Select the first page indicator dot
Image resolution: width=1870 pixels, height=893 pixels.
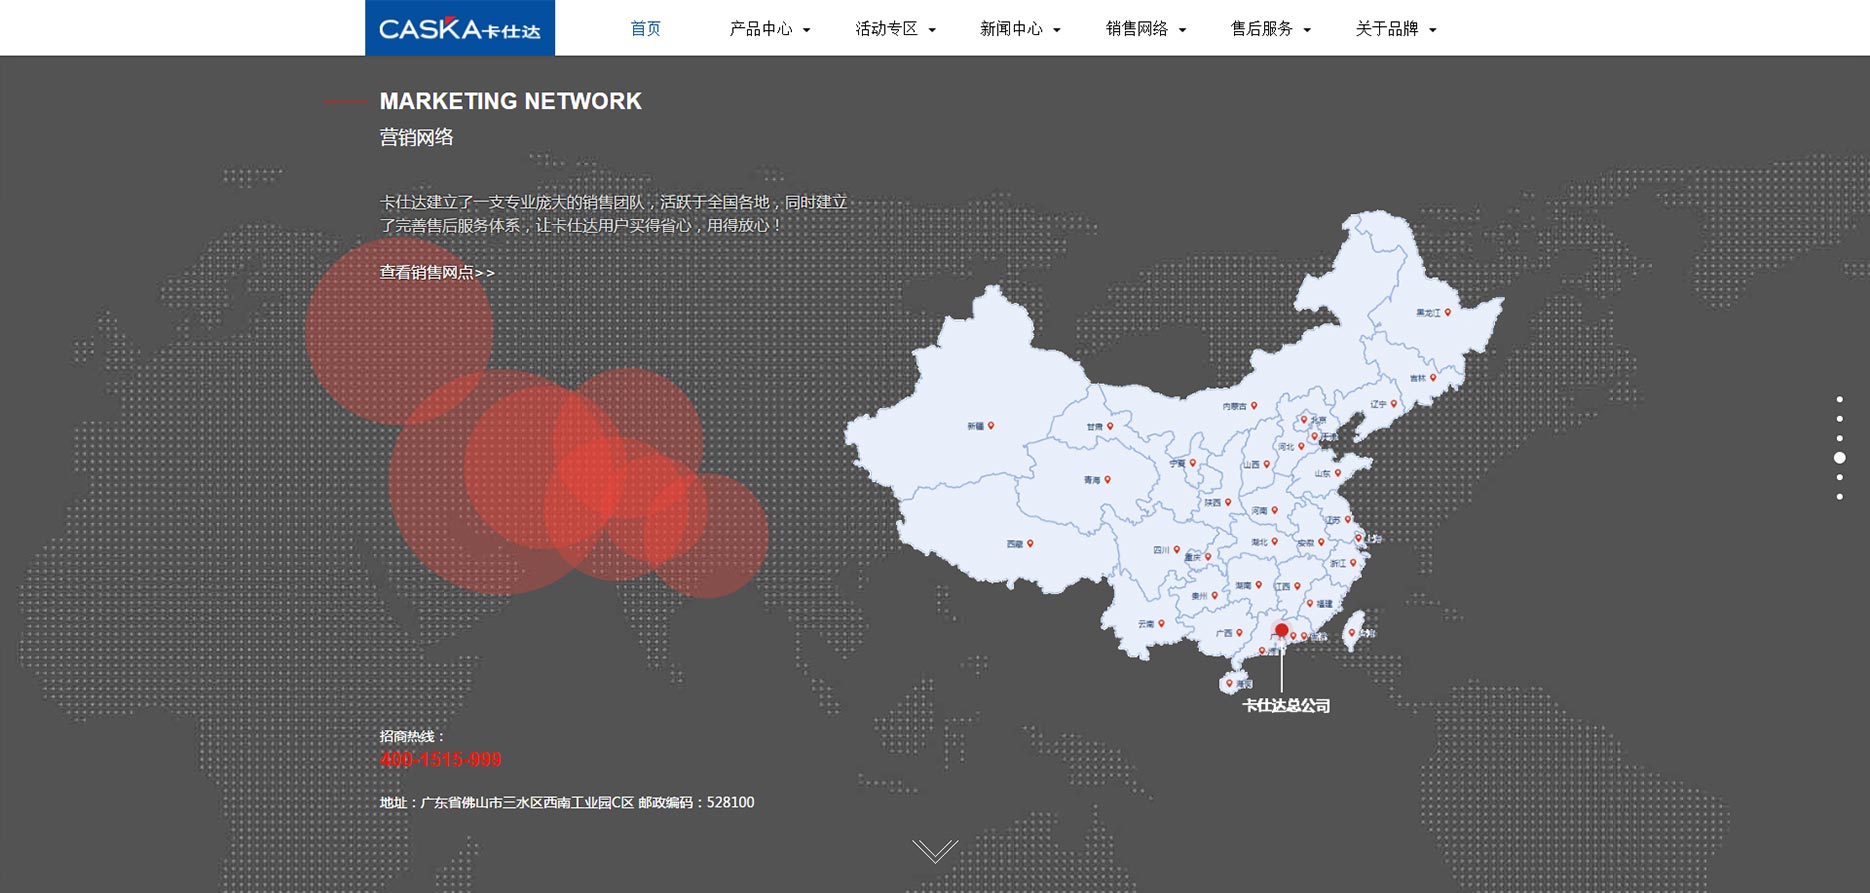click(x=1839, y=399)
